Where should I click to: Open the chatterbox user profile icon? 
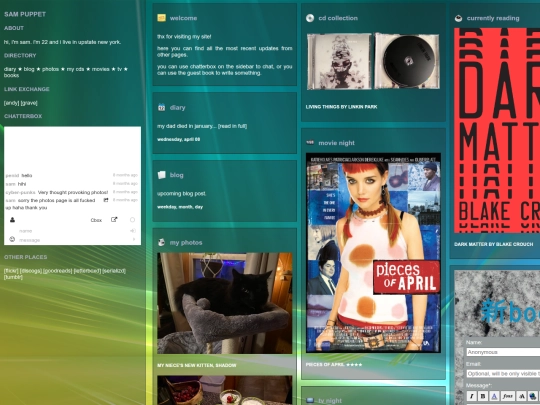tap(12, 220)
